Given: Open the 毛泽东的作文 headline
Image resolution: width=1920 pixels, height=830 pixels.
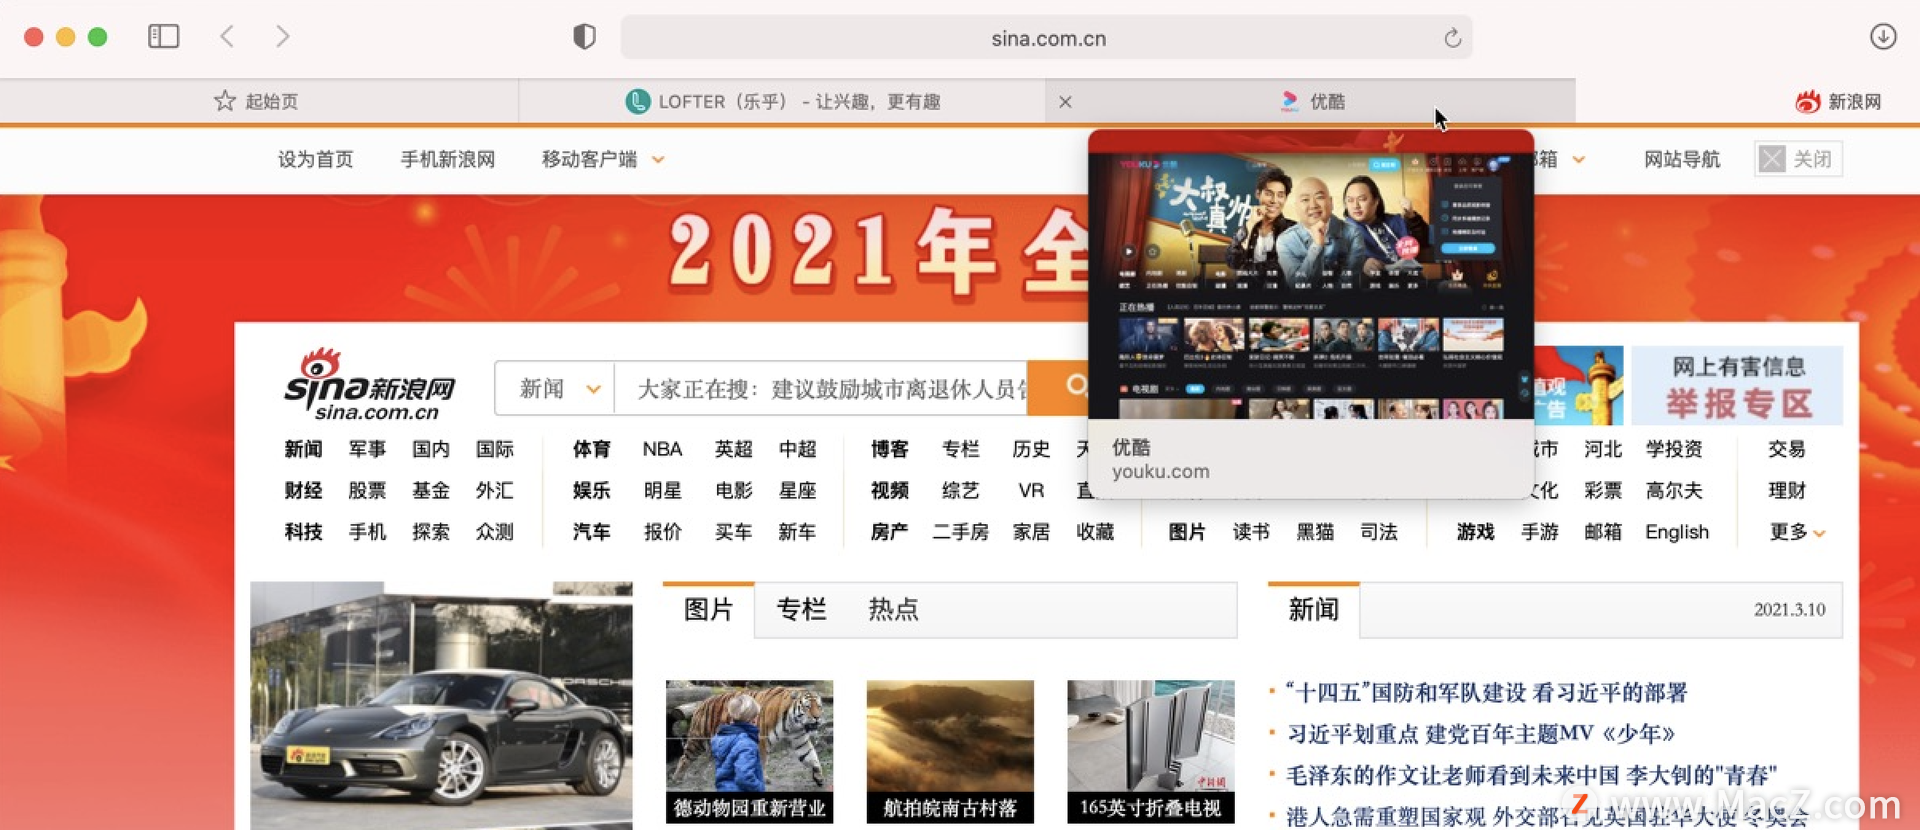Looking at the screenshot, I should tap(1531, 775).
